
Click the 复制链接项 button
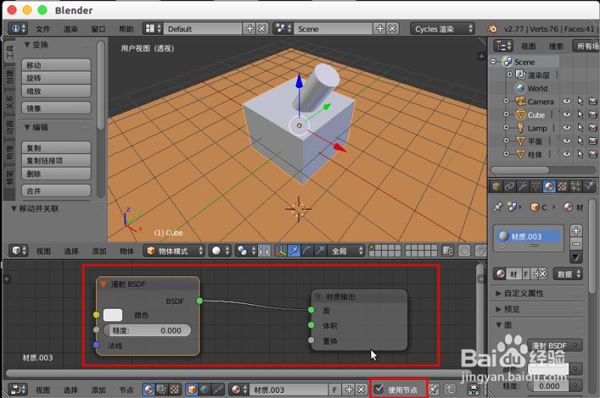click(x=56, y=161)
